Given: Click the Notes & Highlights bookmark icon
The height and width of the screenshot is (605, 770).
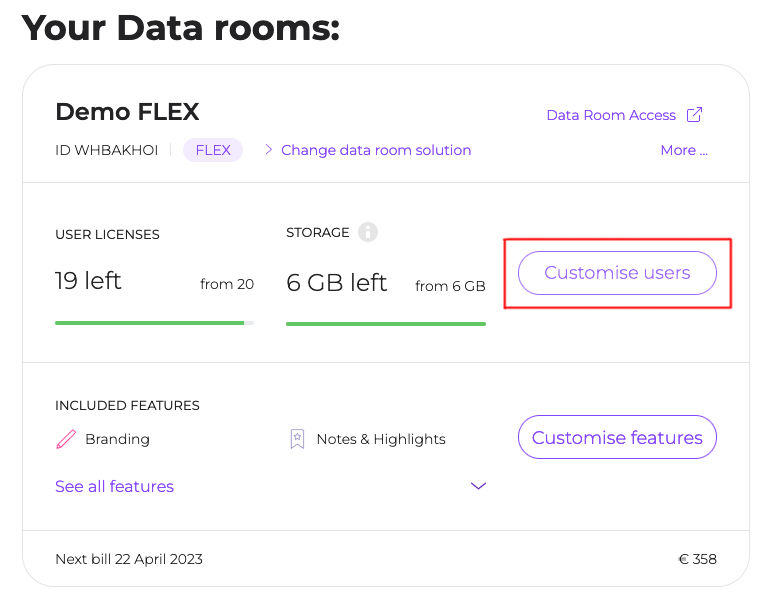Looking at the screenshot, I should pos(296,439).
